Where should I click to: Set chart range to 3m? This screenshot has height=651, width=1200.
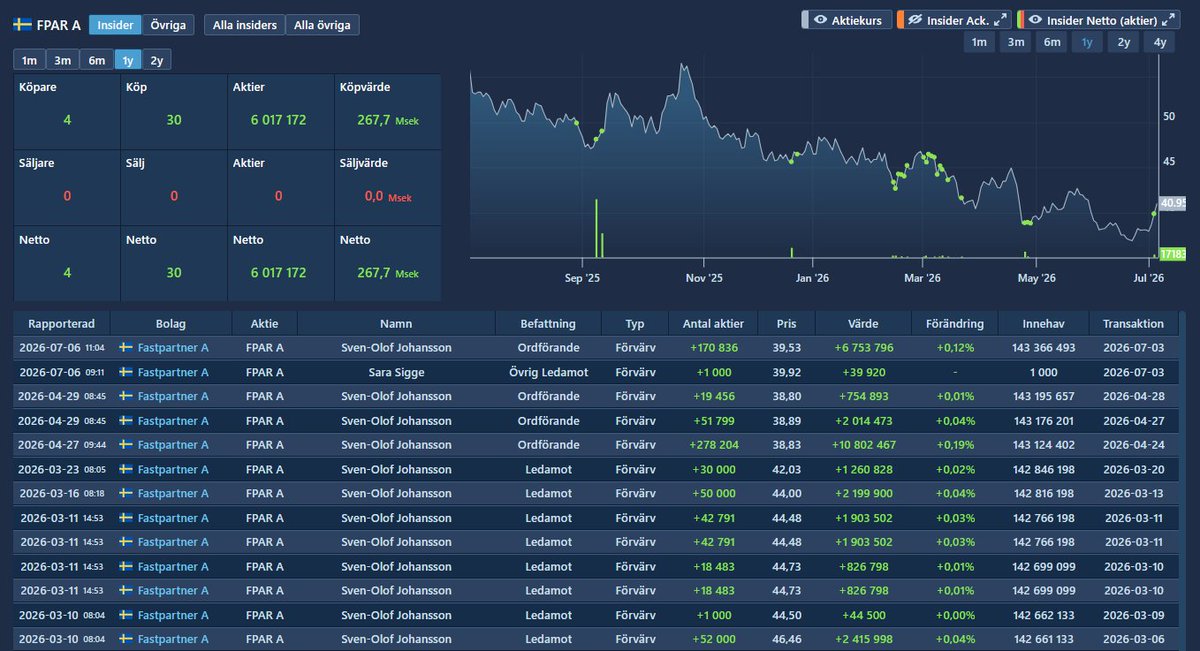tap(1016, 42)
